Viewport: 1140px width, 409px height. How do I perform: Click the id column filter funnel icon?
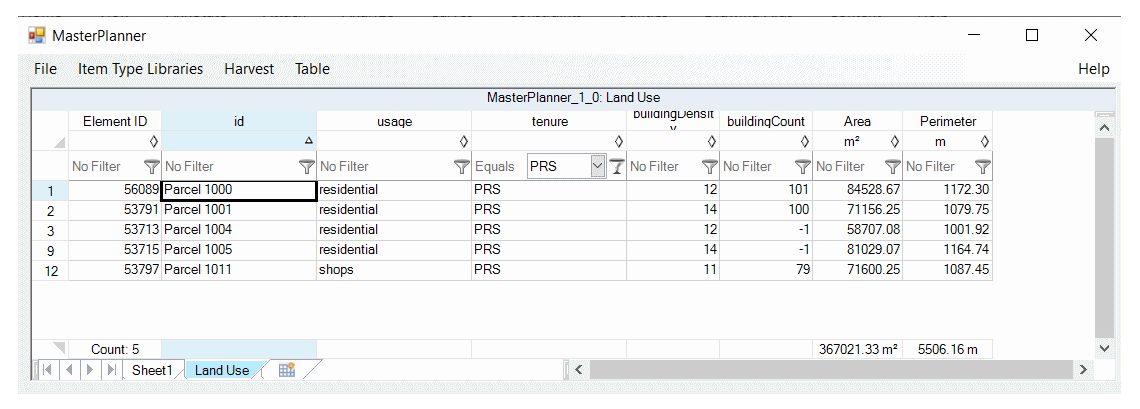pyautogui.click(x=308, y=166)
